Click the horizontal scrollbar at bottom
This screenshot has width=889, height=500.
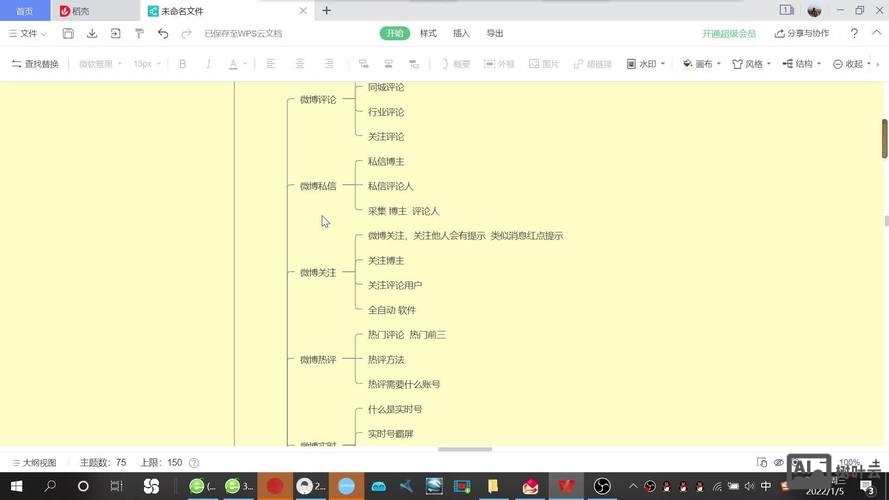(465, 449)
